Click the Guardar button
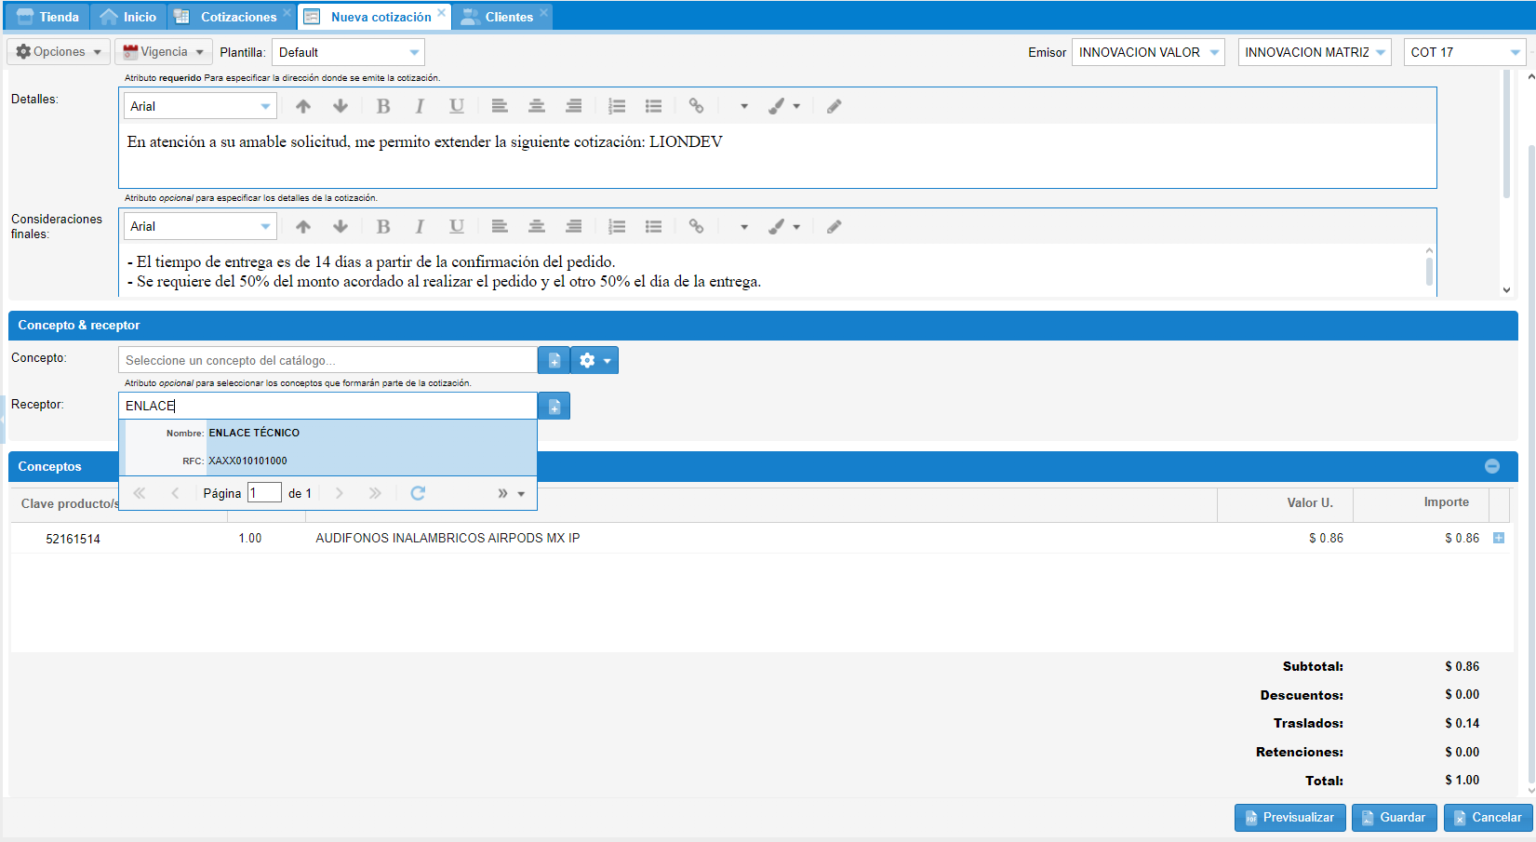This screenshot has width=1536, height=842. click(1394, 817)
